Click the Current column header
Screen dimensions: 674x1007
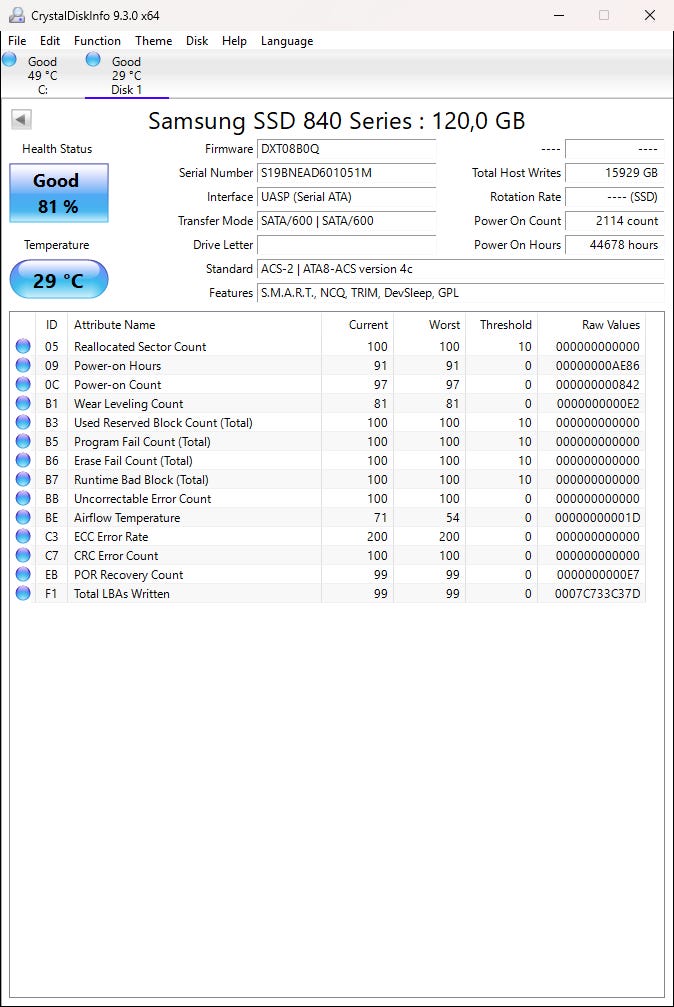tap(357, 325)
